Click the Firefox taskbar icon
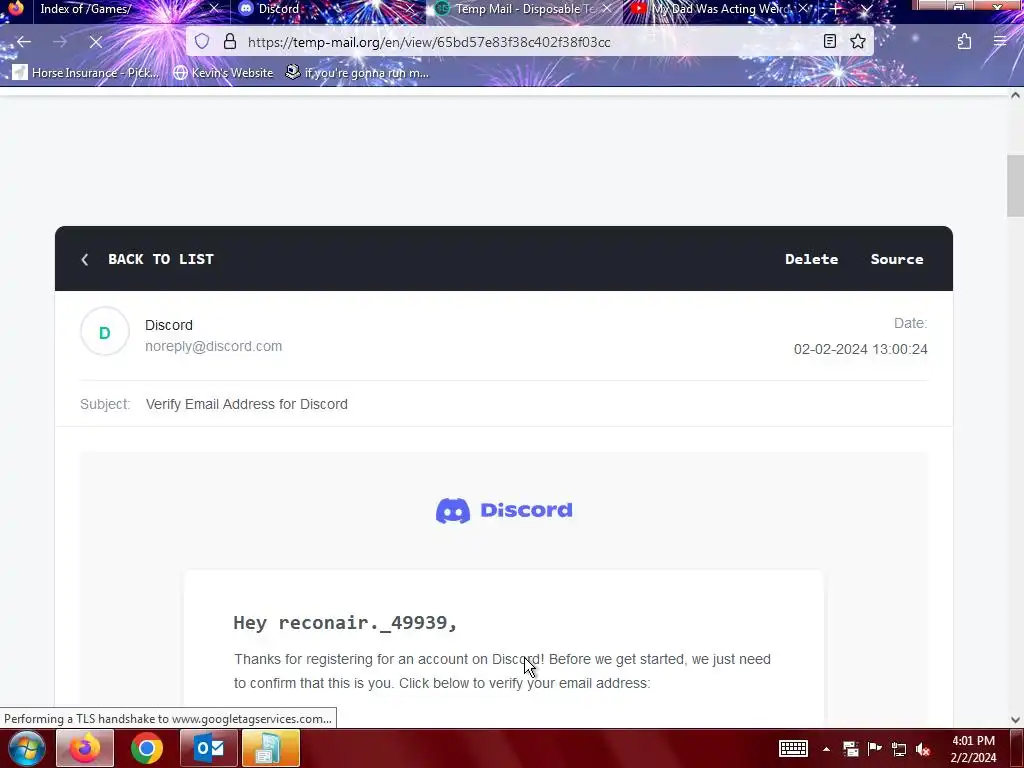This screenshot has height=768, width=1024. [x=86, y=748]
